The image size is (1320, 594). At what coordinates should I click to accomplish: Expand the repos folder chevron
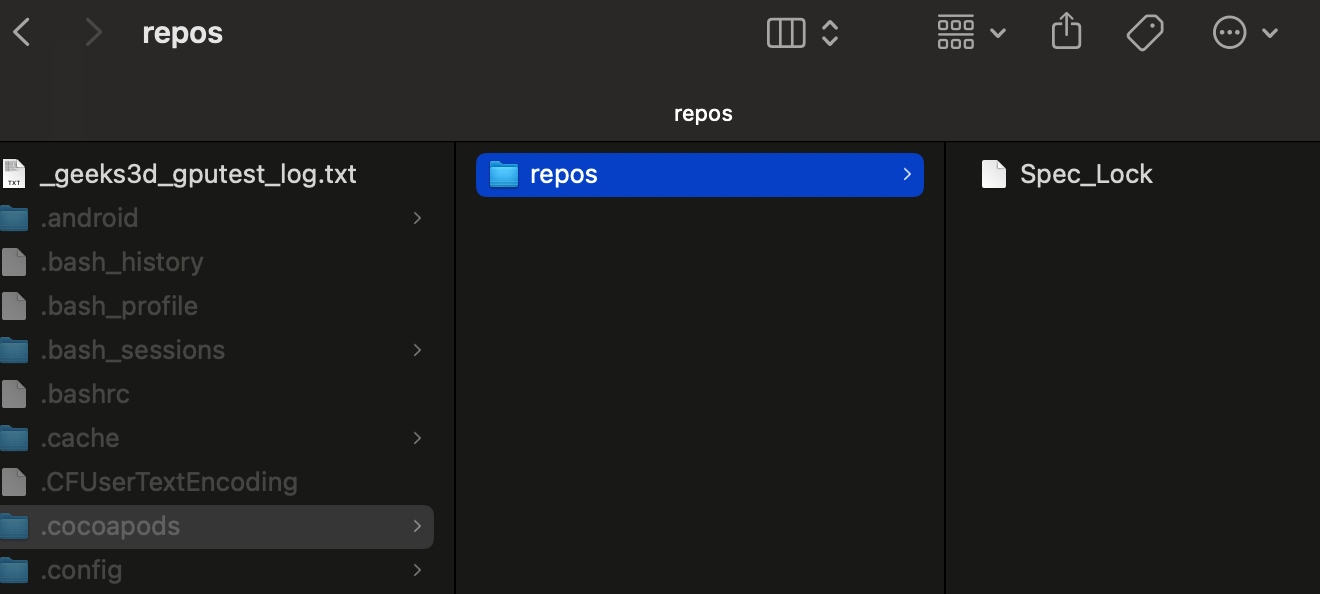coord(907,174)
